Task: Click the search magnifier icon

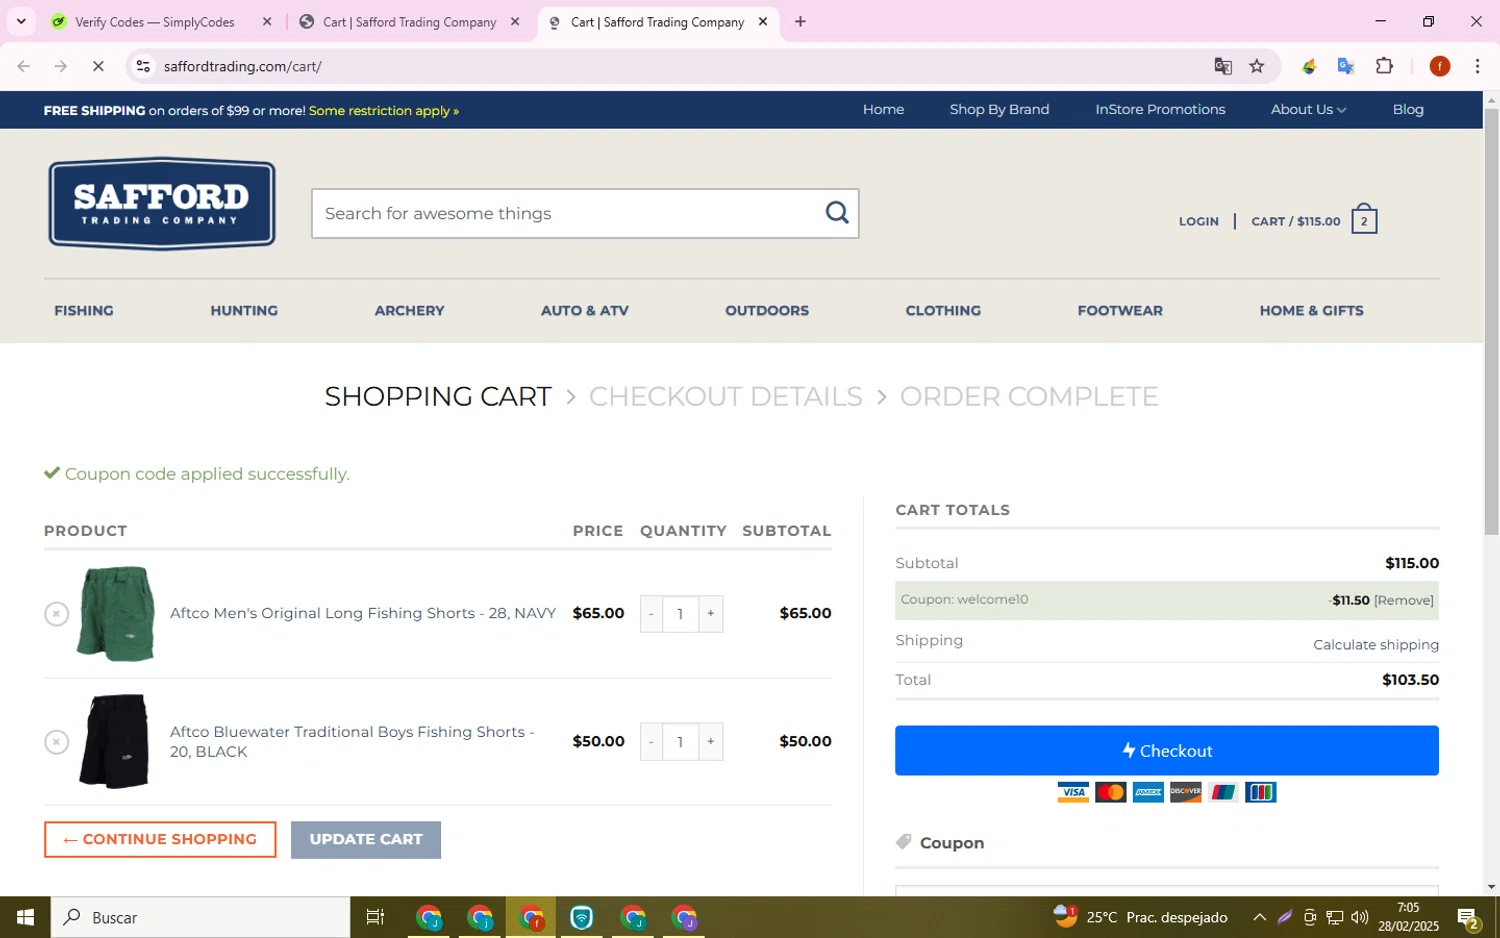Action: tap(837, 212)
